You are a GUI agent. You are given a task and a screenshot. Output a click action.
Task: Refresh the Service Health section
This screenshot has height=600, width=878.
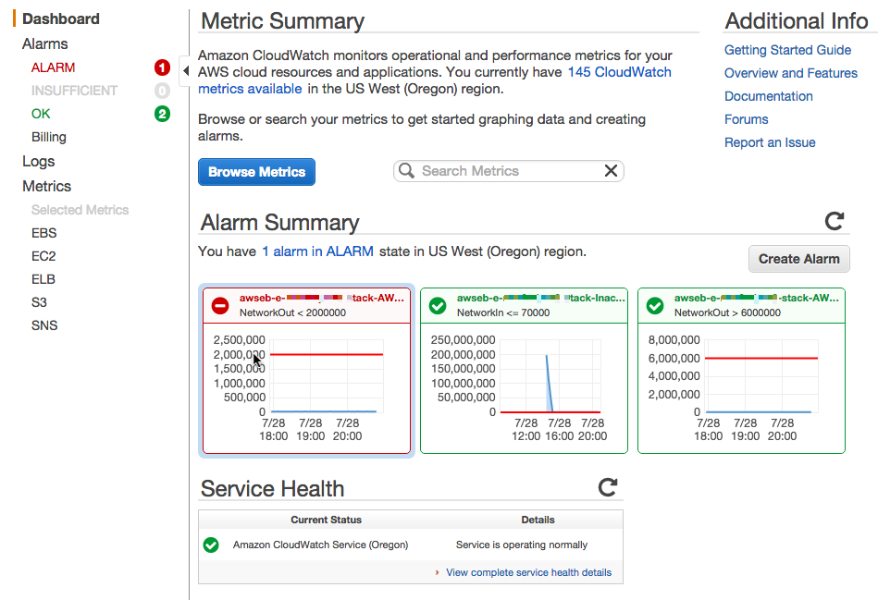coord(607,487)
